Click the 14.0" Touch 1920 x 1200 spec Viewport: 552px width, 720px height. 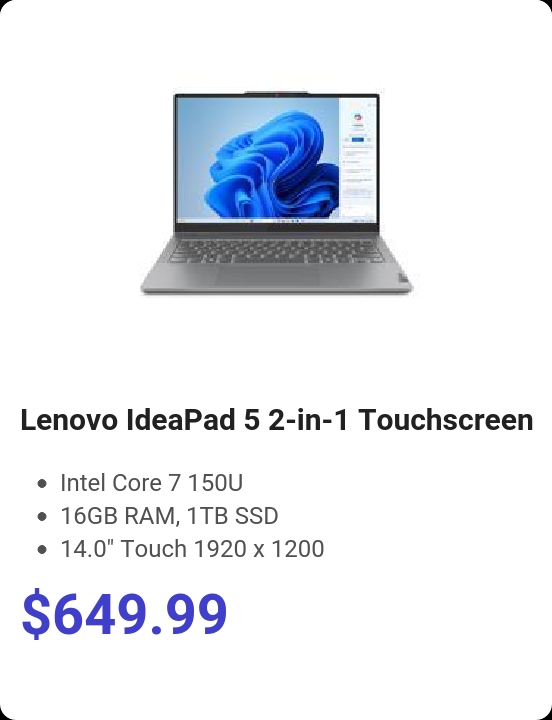point(192,549)
